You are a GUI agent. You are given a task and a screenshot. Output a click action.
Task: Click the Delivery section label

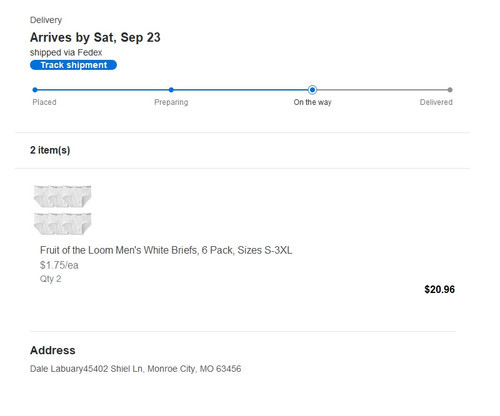[46, 20]
